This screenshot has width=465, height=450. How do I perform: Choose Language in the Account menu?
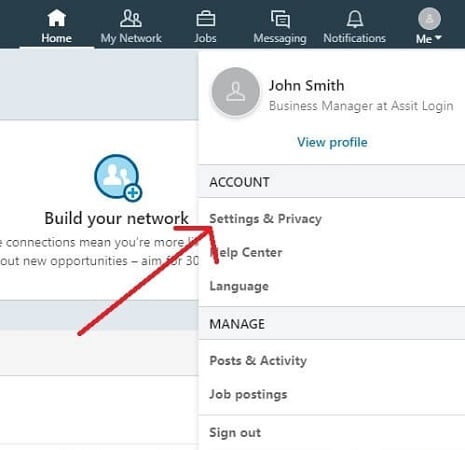239,286
